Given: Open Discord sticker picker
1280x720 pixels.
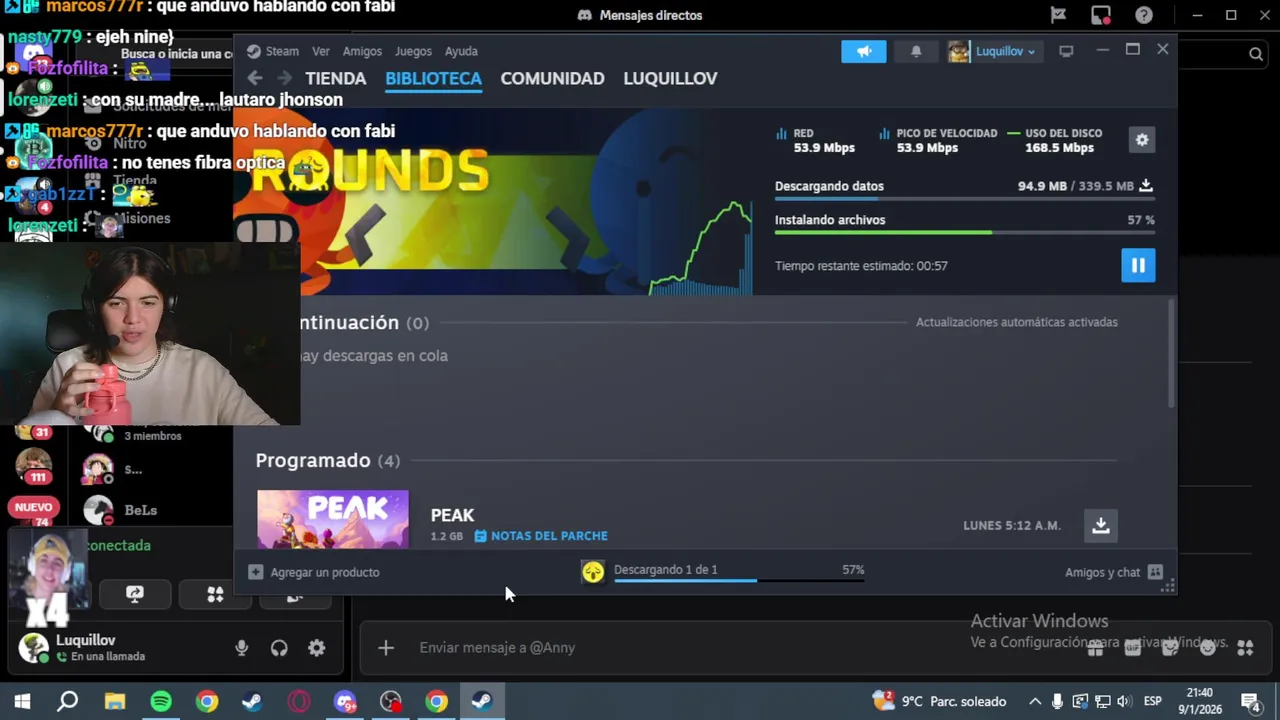Looking at the screenshot, I should pos(1170,648).
